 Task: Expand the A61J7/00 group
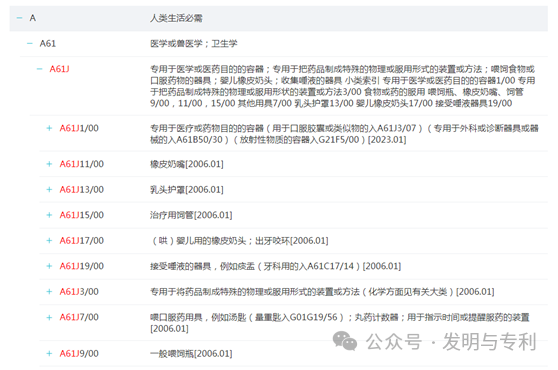[49, 317]
